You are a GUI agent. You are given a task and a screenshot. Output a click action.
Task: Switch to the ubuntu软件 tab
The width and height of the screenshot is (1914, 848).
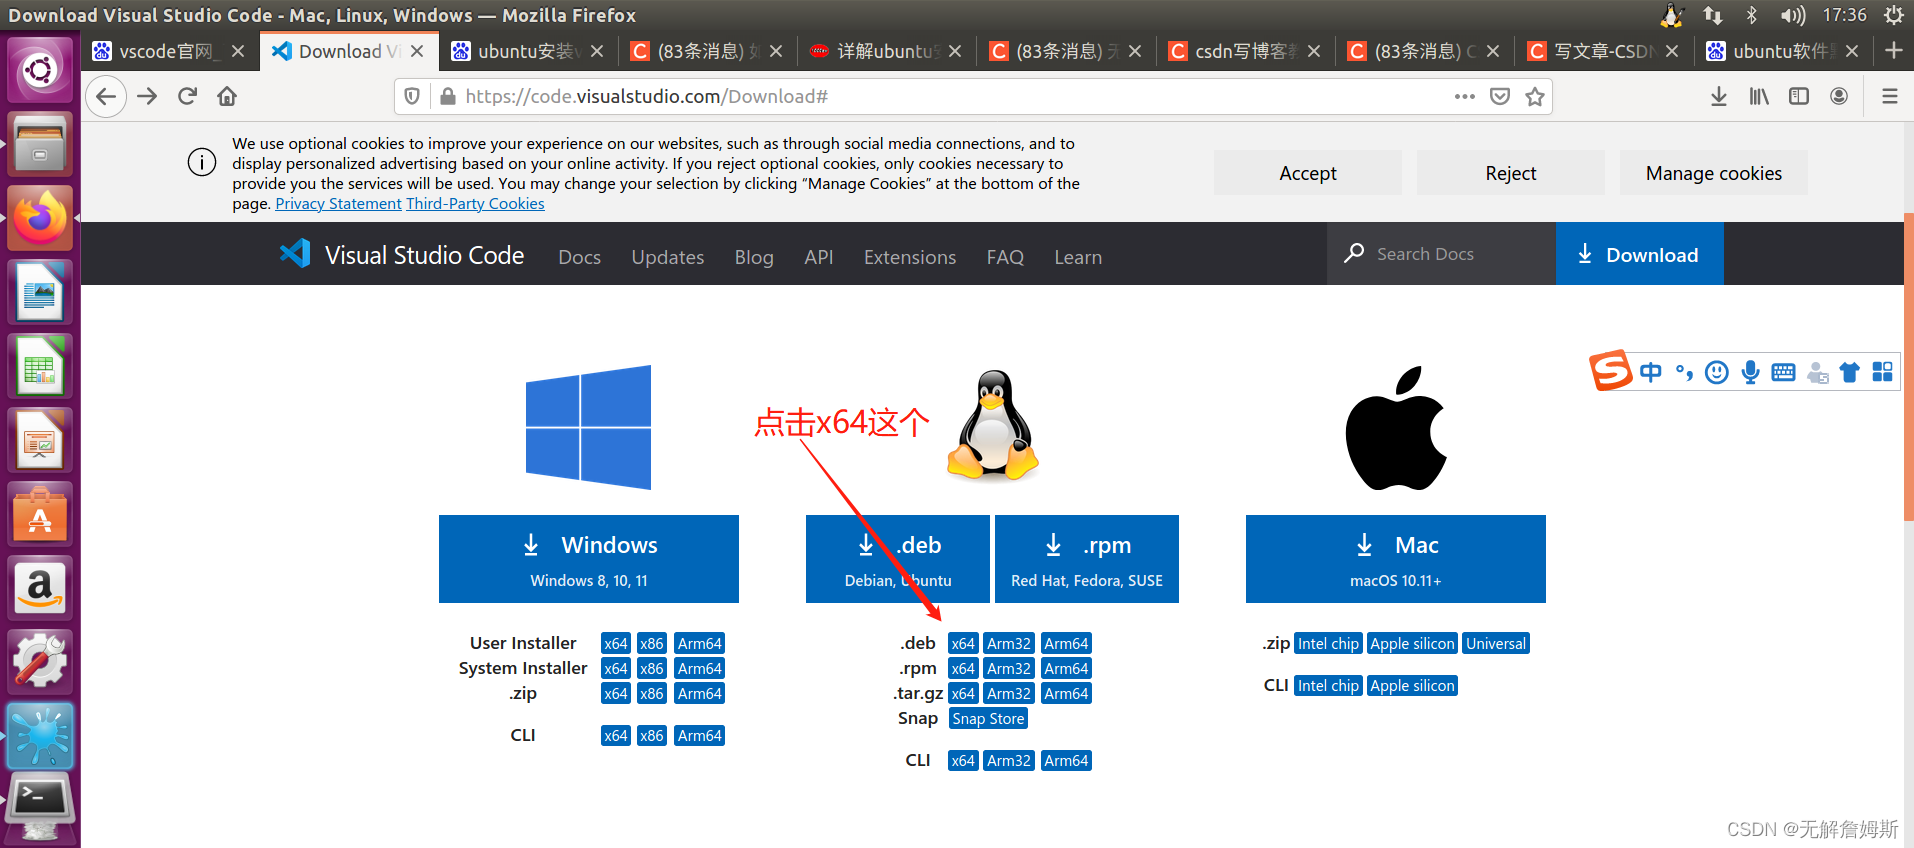[x=1783, y=51]
